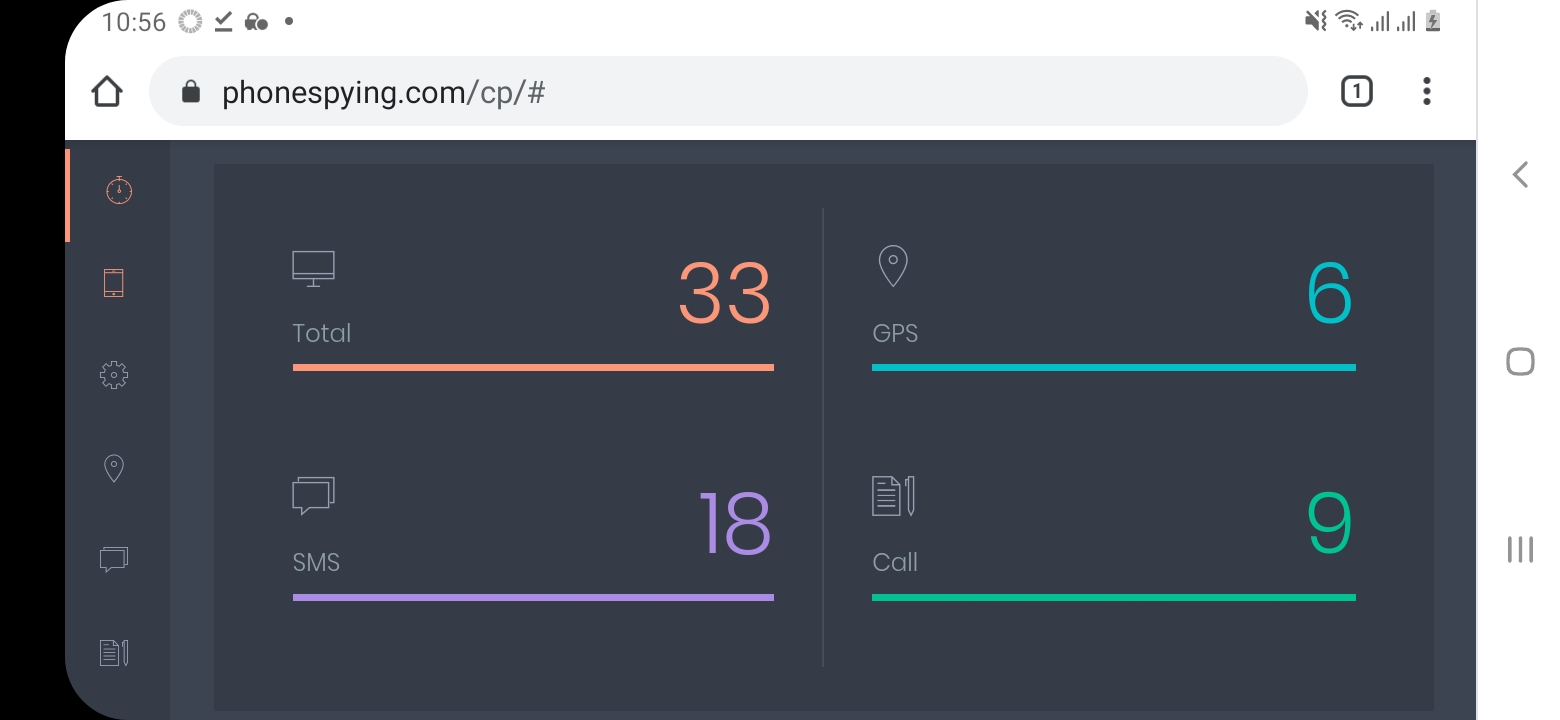Screen dimensions: 1560x720
Task: Click the SMS count 18
Action: pyautogui.click(x=735, y=523)
